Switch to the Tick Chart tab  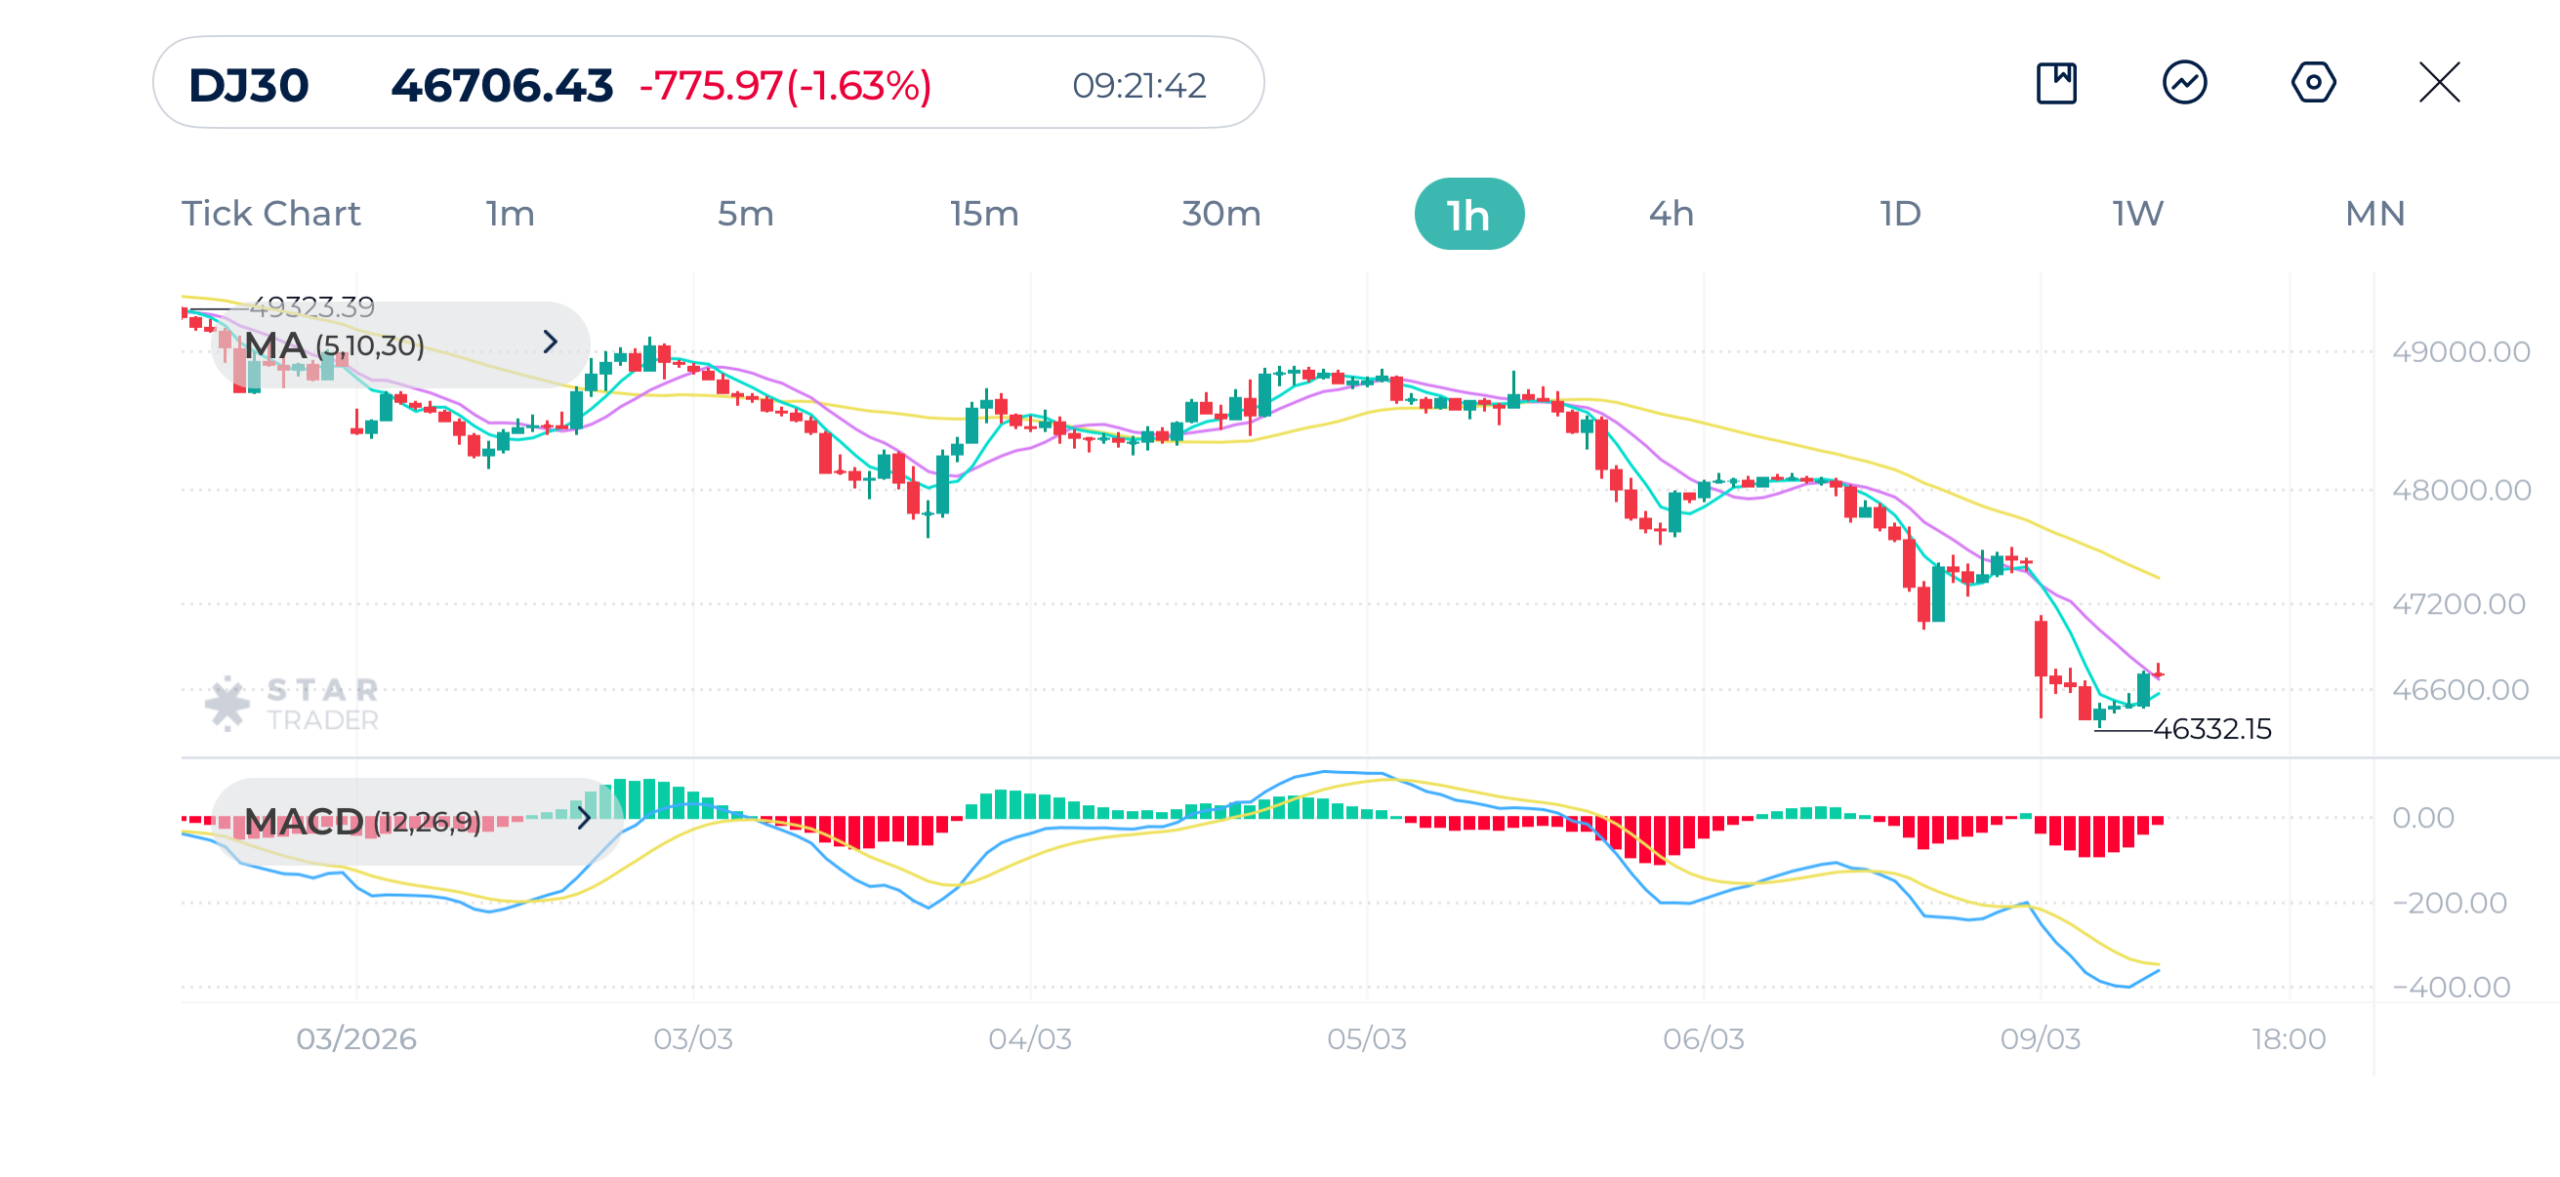click(271, 212)
